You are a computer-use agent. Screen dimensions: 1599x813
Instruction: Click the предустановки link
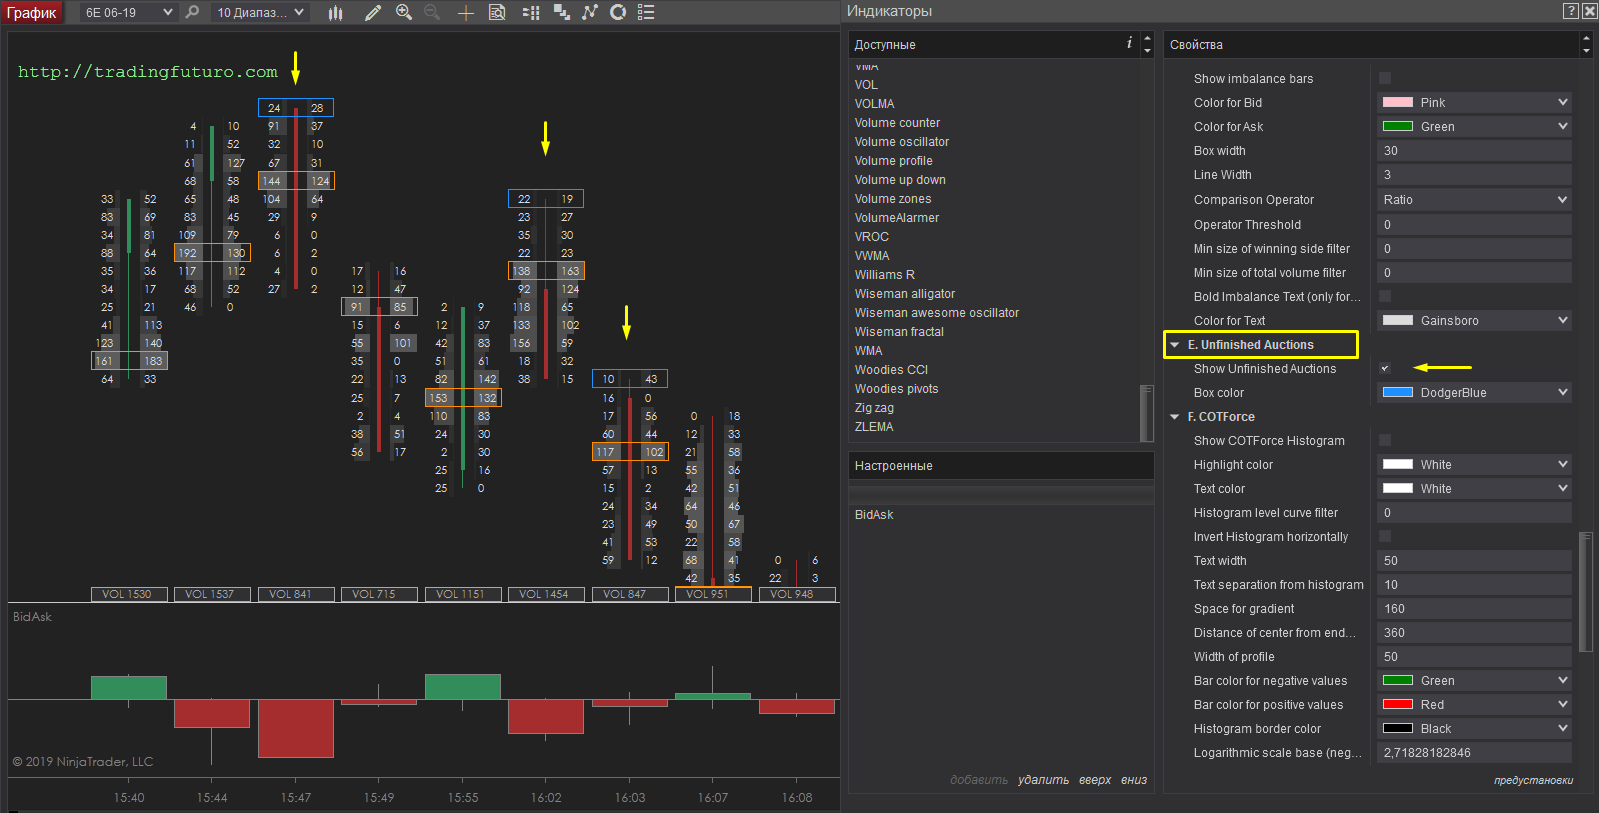click(1533, 780)
